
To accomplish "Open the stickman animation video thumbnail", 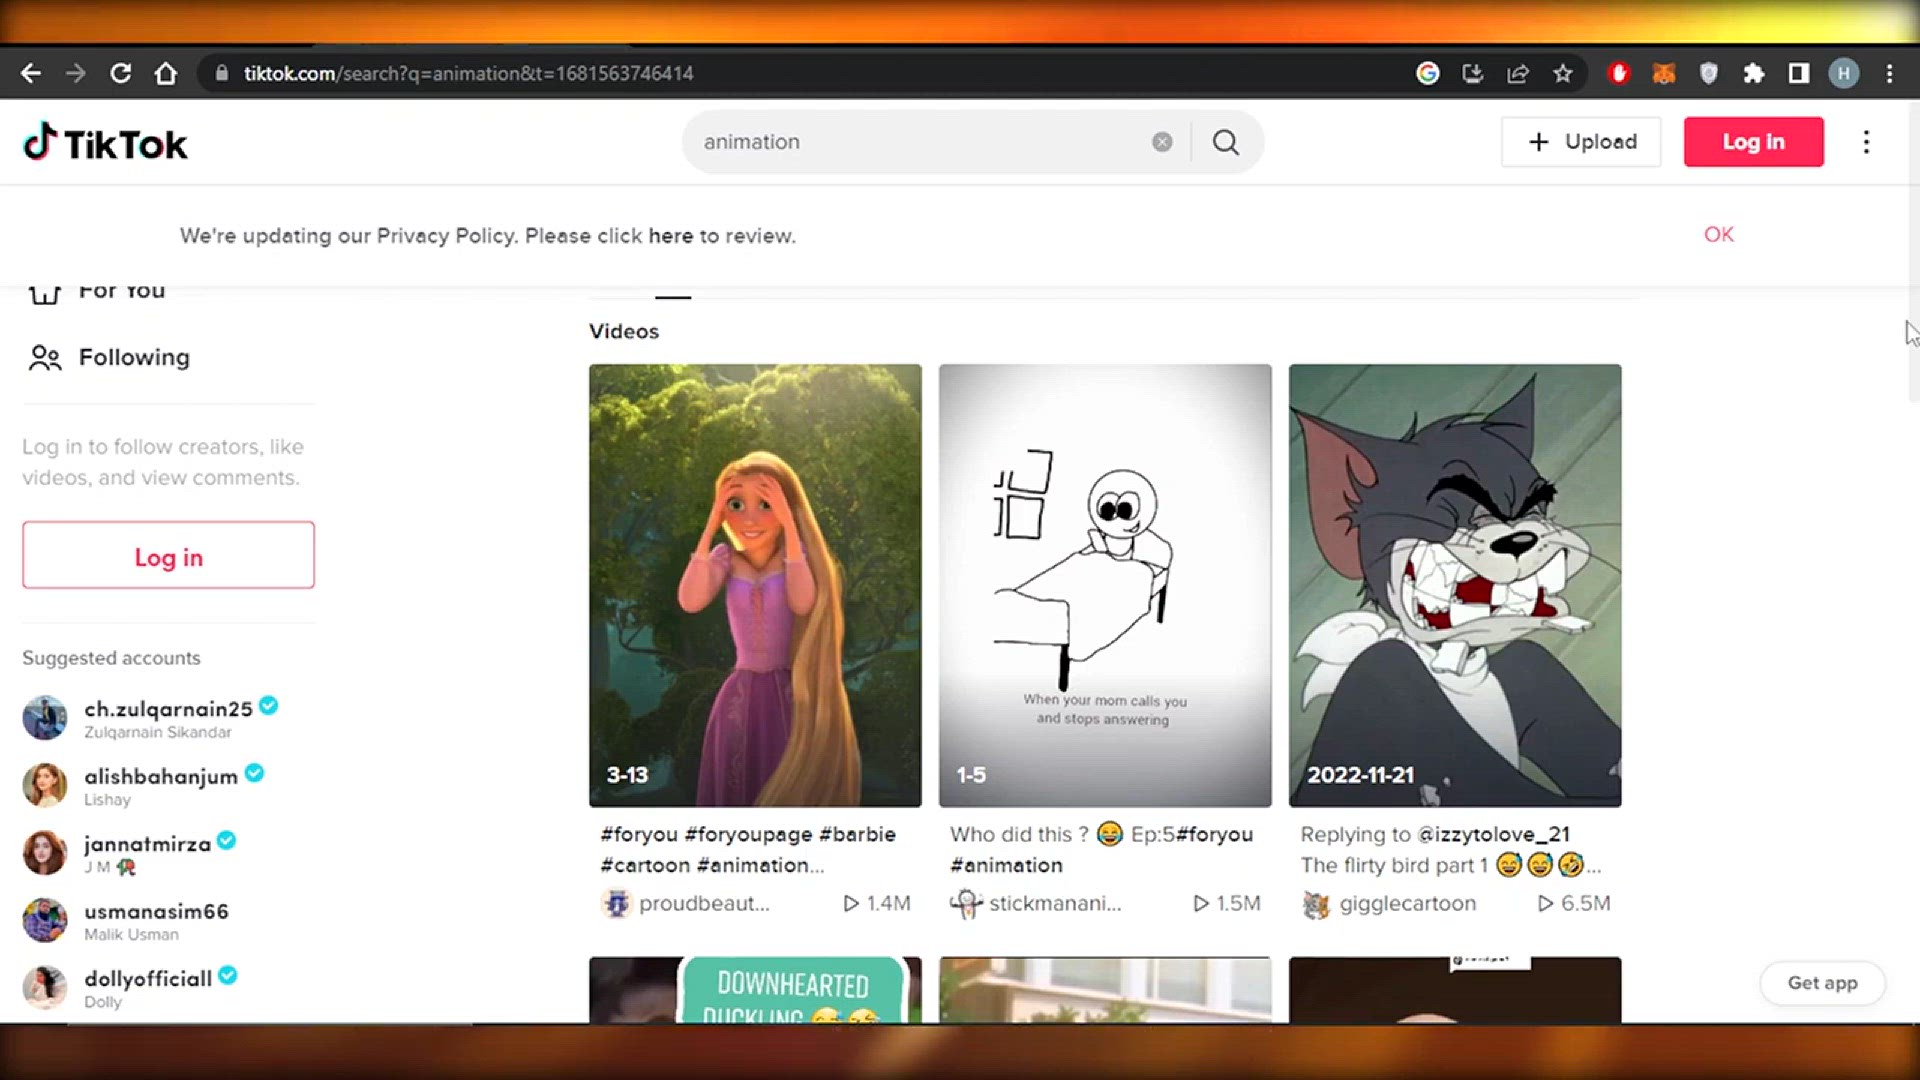I will click(1105, 585).
